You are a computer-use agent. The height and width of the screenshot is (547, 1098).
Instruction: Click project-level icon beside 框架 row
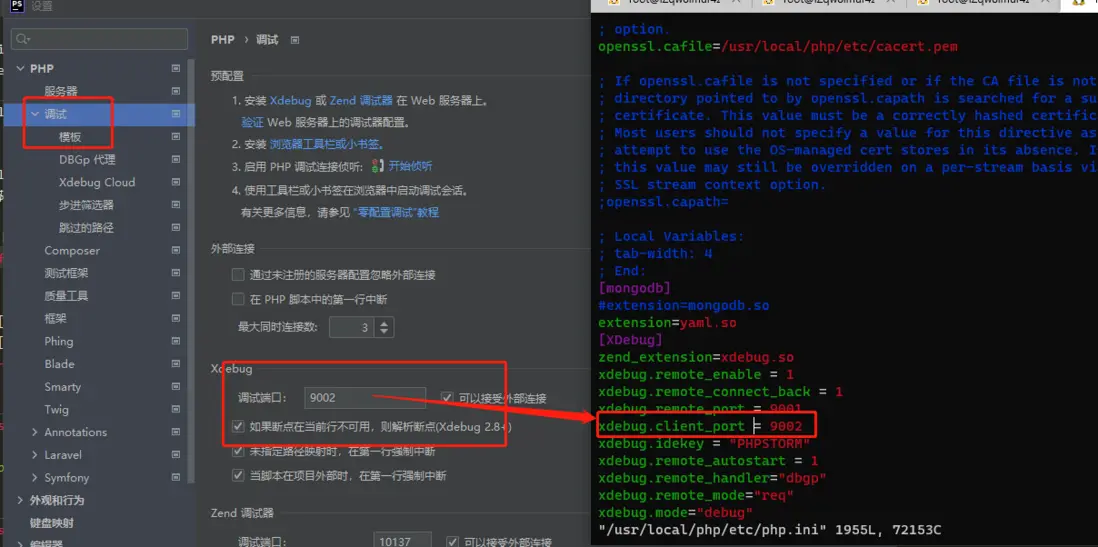[176, 319]
